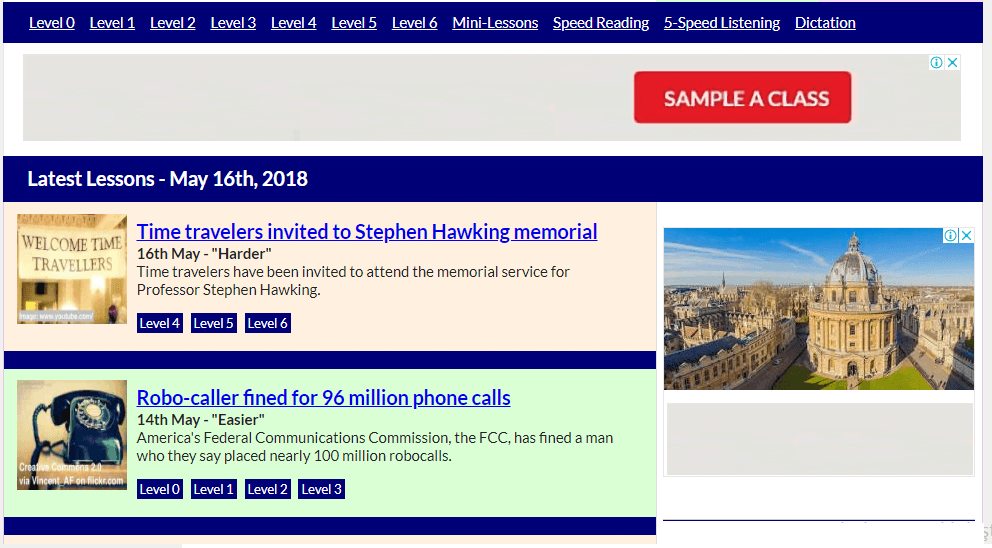
Task: Click the sidebar ad info icon
Action: click(950, 235)
